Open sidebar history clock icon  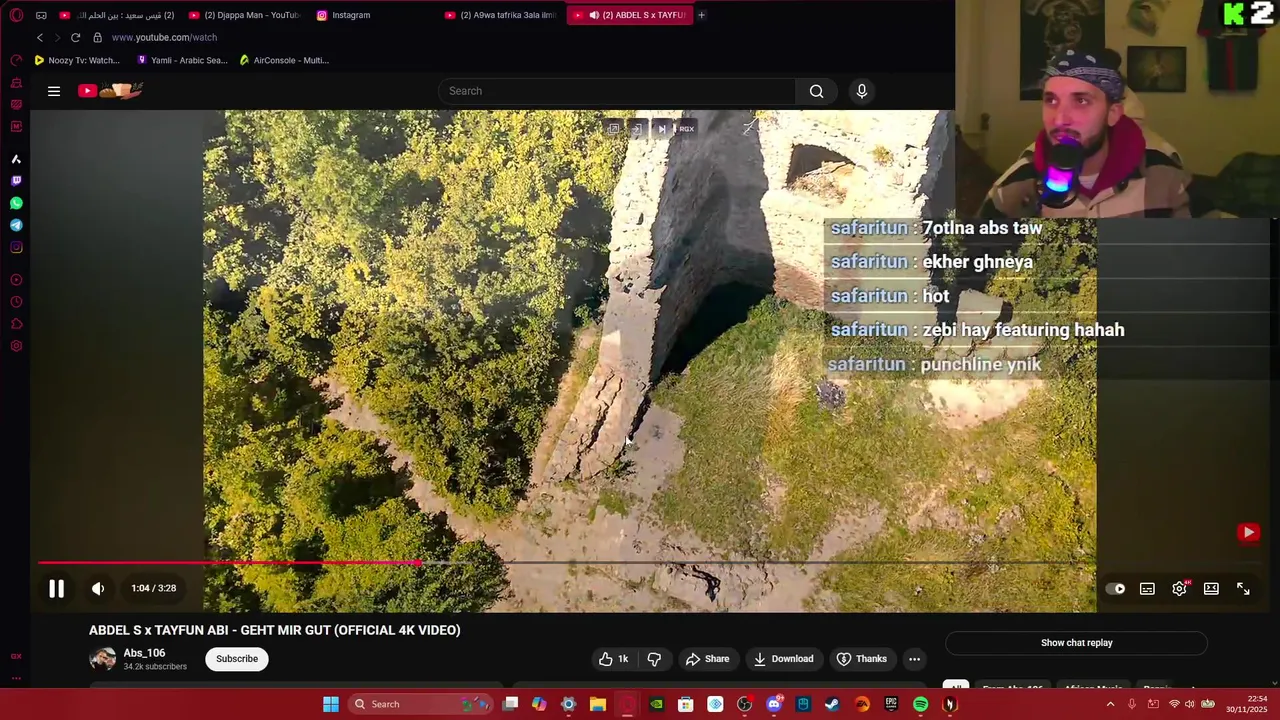coord(16,302)
